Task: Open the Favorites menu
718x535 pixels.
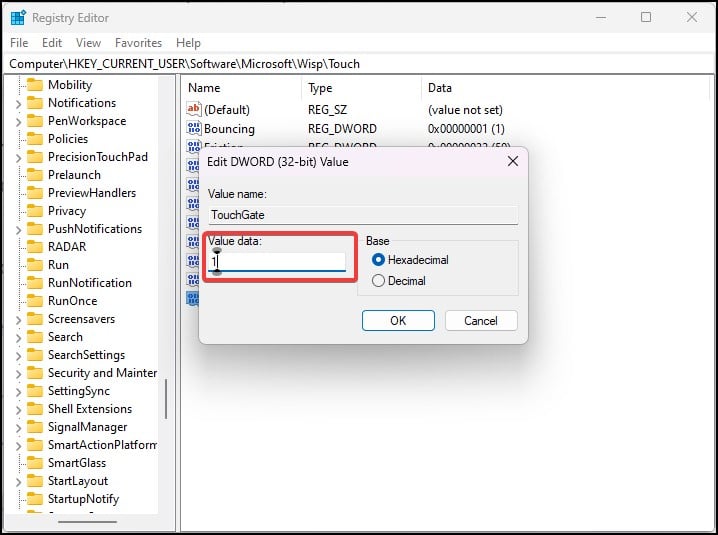Action: coord(138,43)
